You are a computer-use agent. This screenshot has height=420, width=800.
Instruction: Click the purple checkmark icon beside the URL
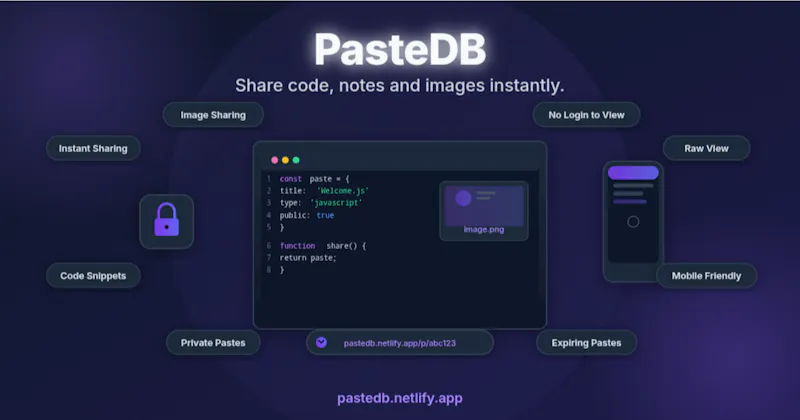pyautogui.click(x=321, y=342)
